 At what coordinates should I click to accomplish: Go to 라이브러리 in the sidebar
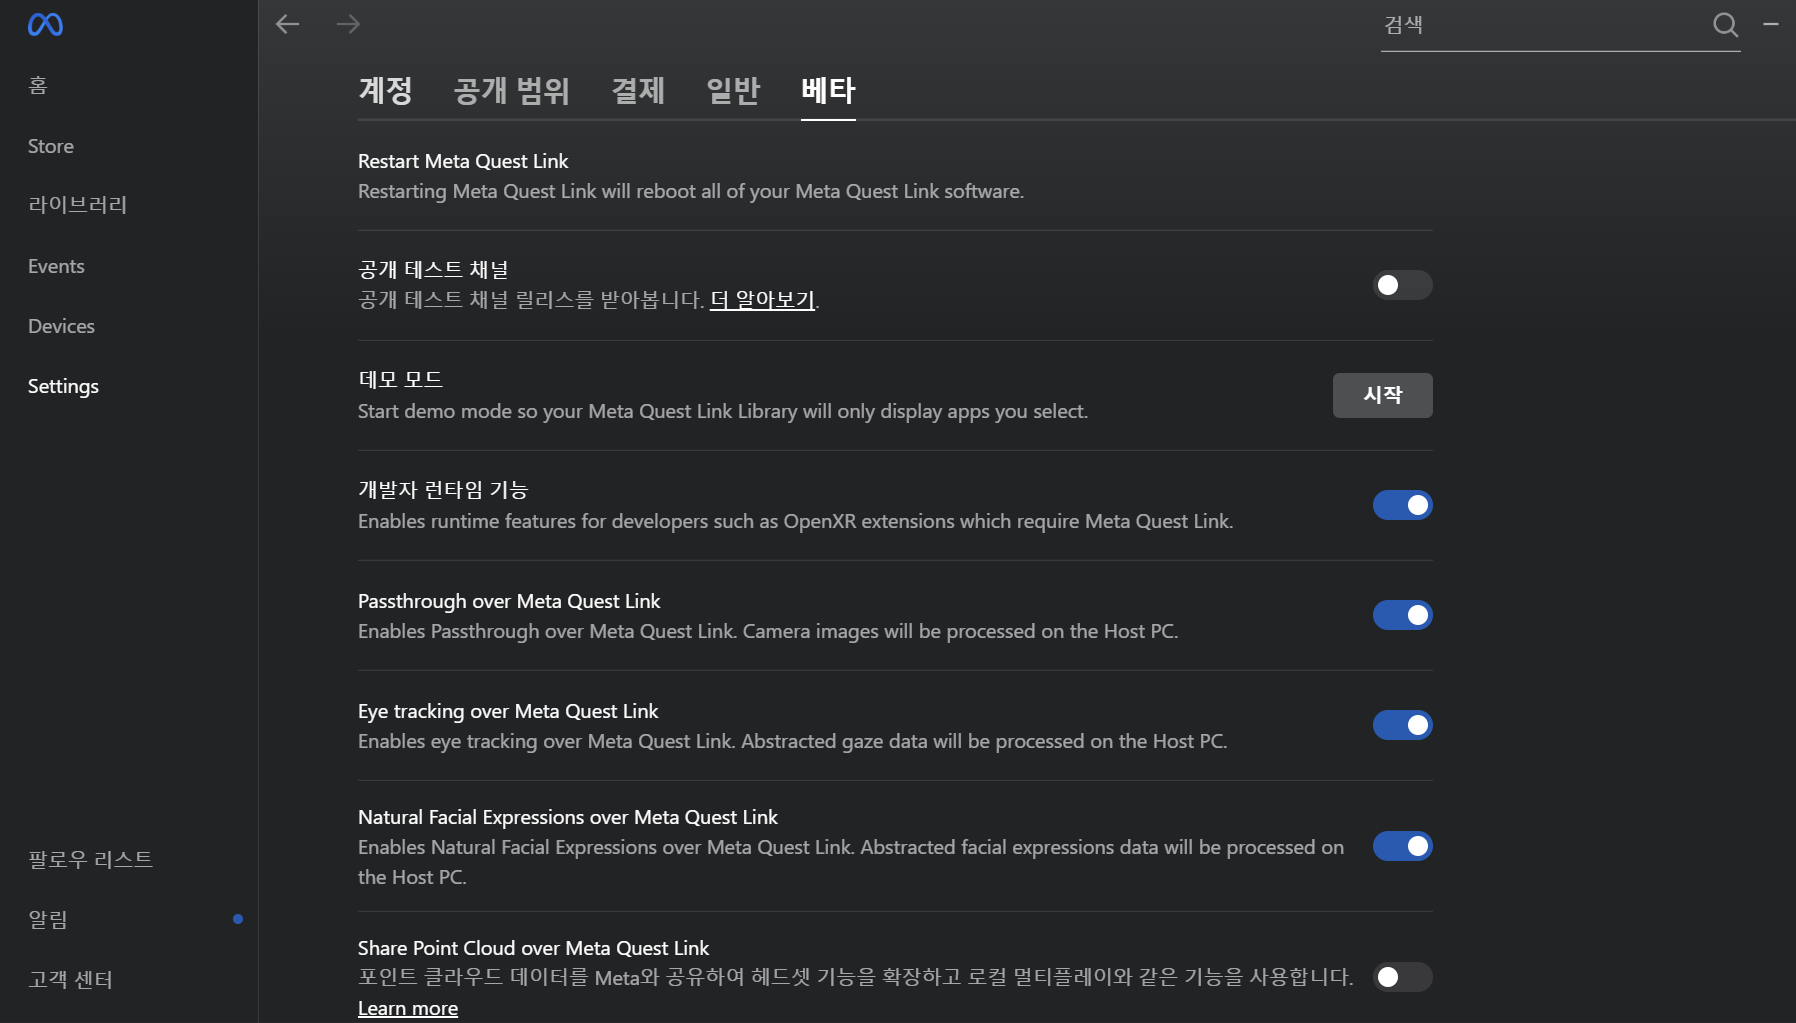point(78,205)
